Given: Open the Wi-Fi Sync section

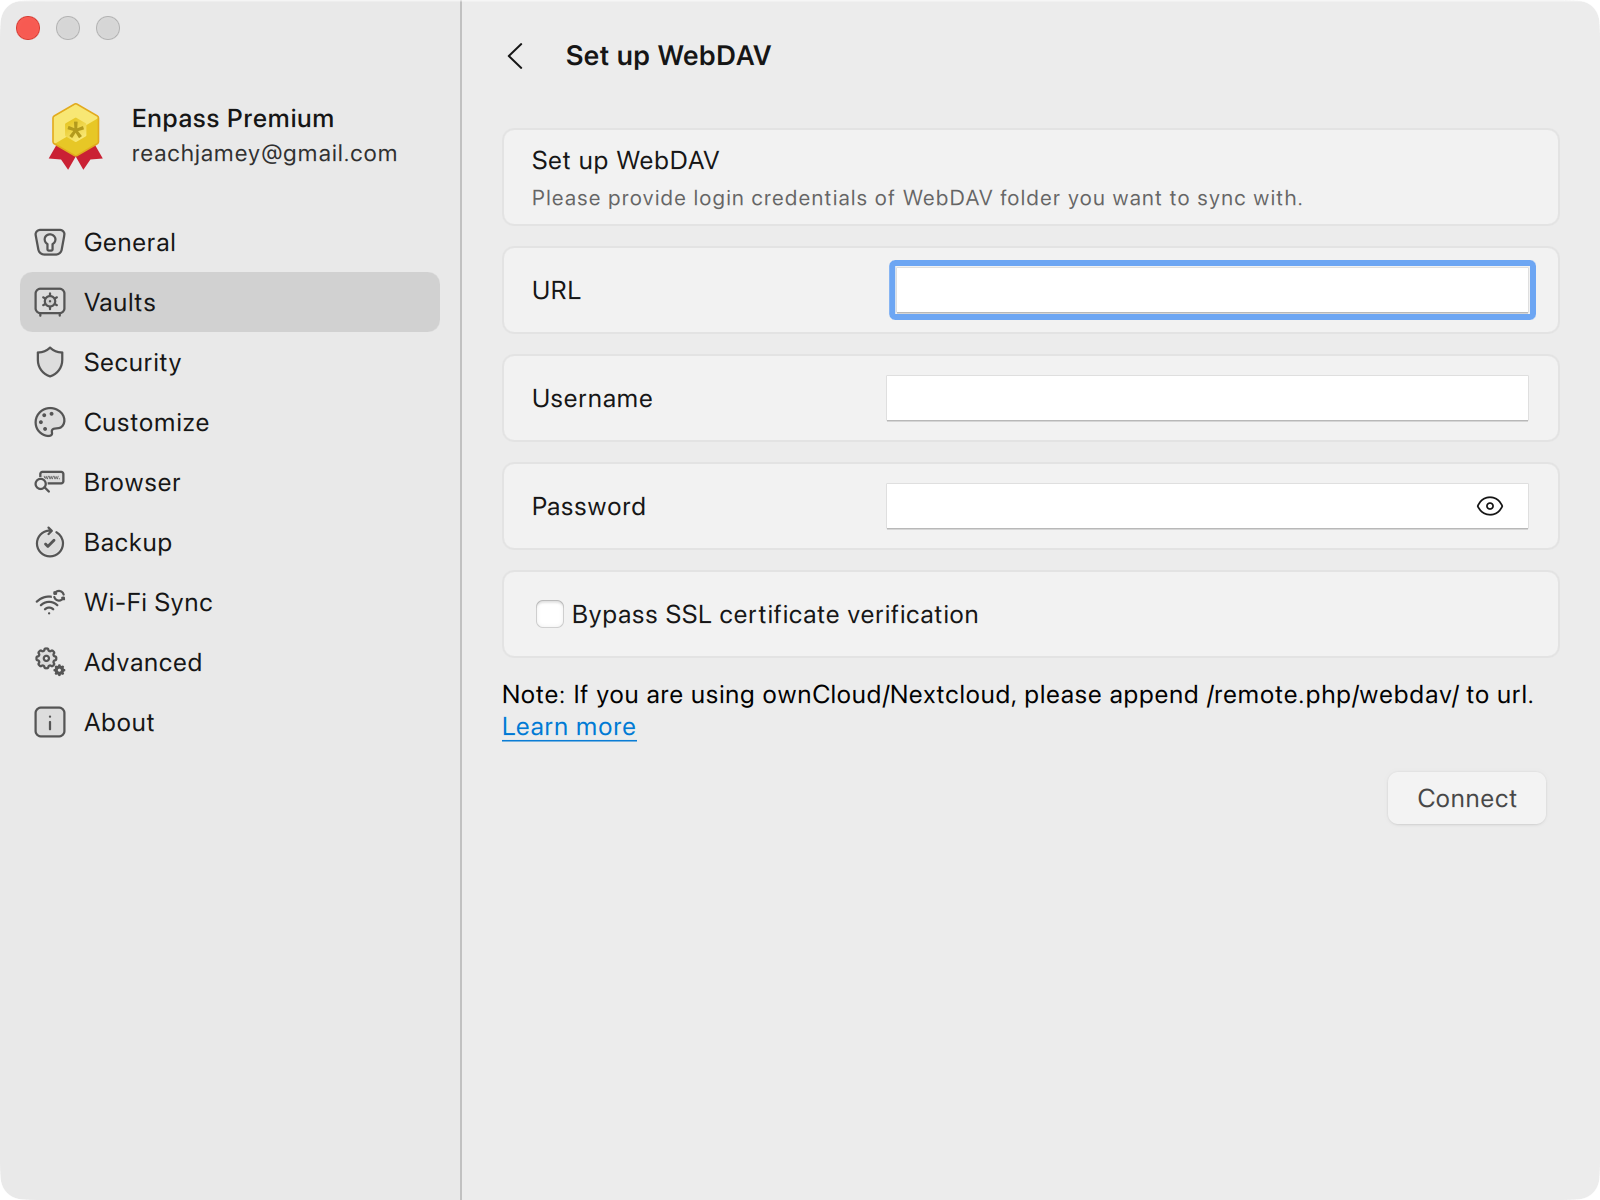Looking at the screenshot, I should tap(230, 602).
